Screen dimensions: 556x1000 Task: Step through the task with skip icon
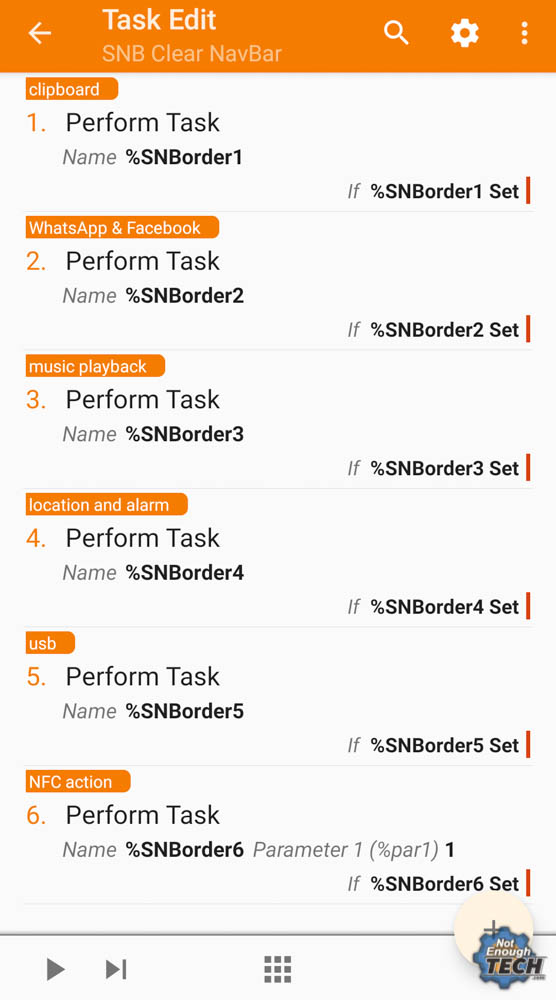click(x=115, y=969)
